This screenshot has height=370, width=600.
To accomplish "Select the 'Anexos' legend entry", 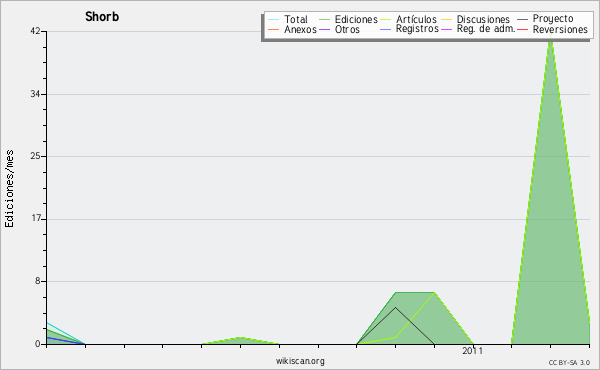I will point(300,29).
